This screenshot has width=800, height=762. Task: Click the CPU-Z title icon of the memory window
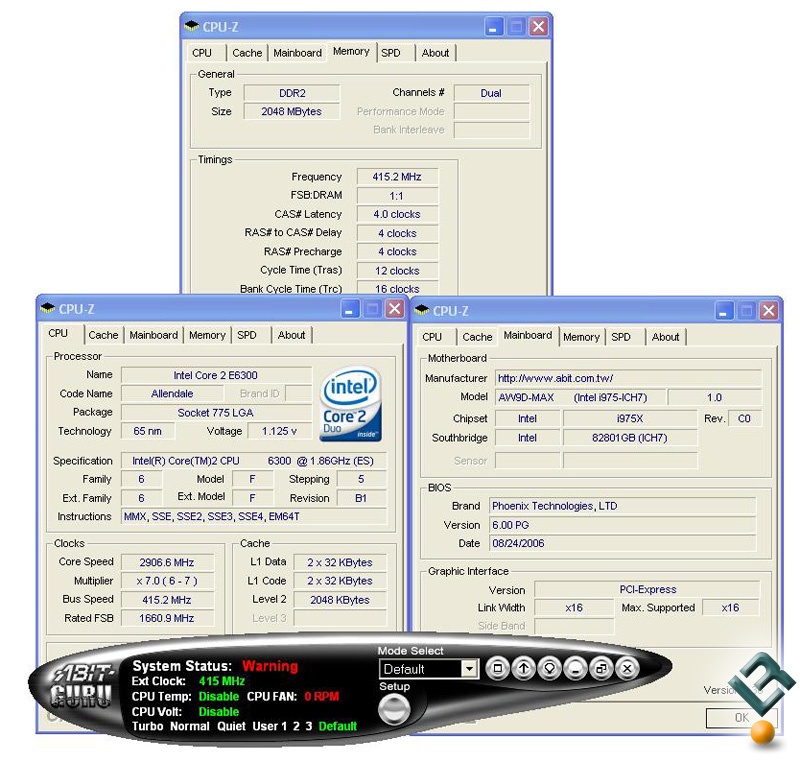point(191,26)
